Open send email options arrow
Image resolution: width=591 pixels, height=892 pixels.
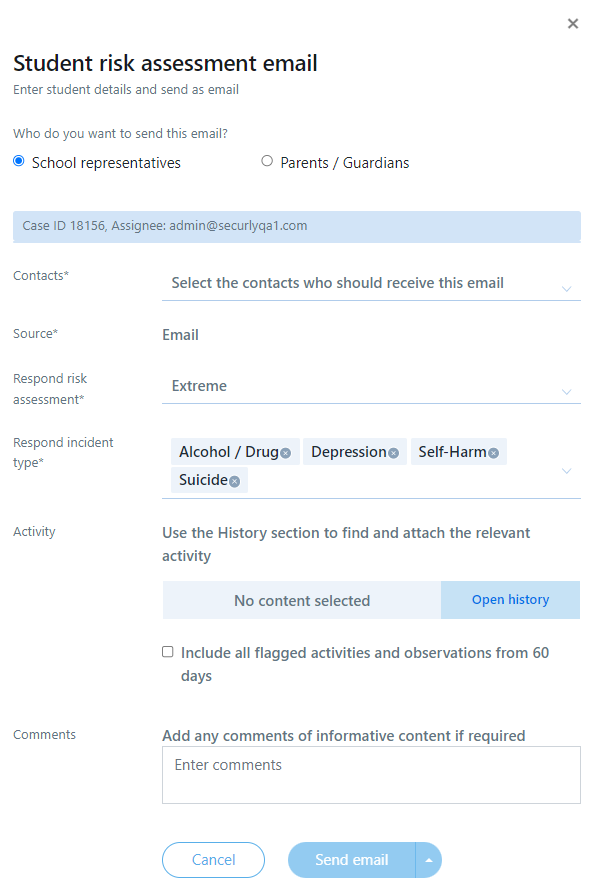click(429, 860)
